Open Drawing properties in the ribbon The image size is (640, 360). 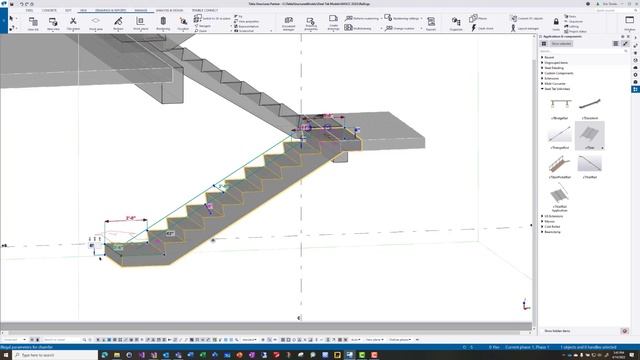311,24
